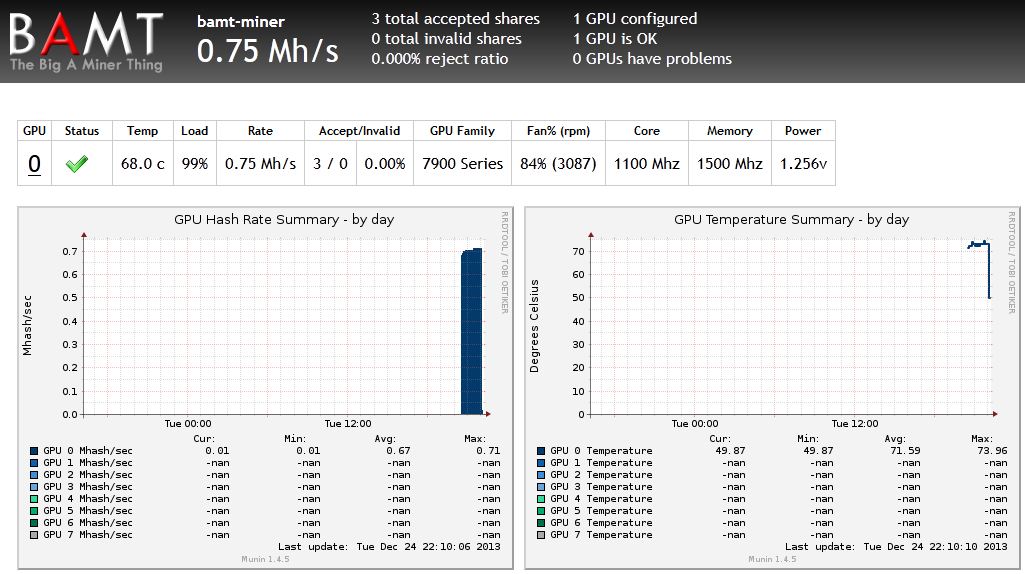Click the Power column header
Screen dimensions: 1025x574
click(803, 131)
